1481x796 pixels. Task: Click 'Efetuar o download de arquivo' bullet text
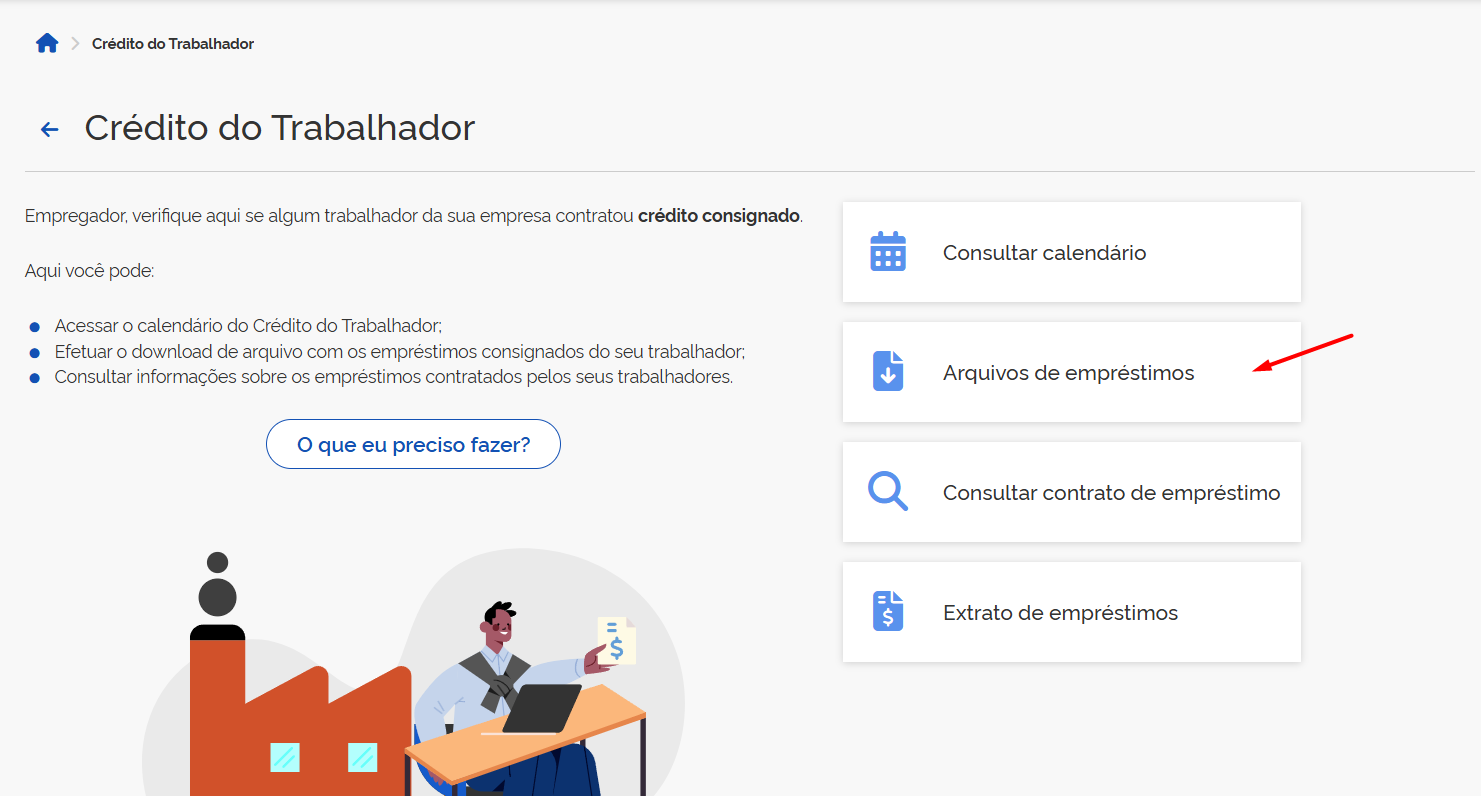(x=400, y=352)
